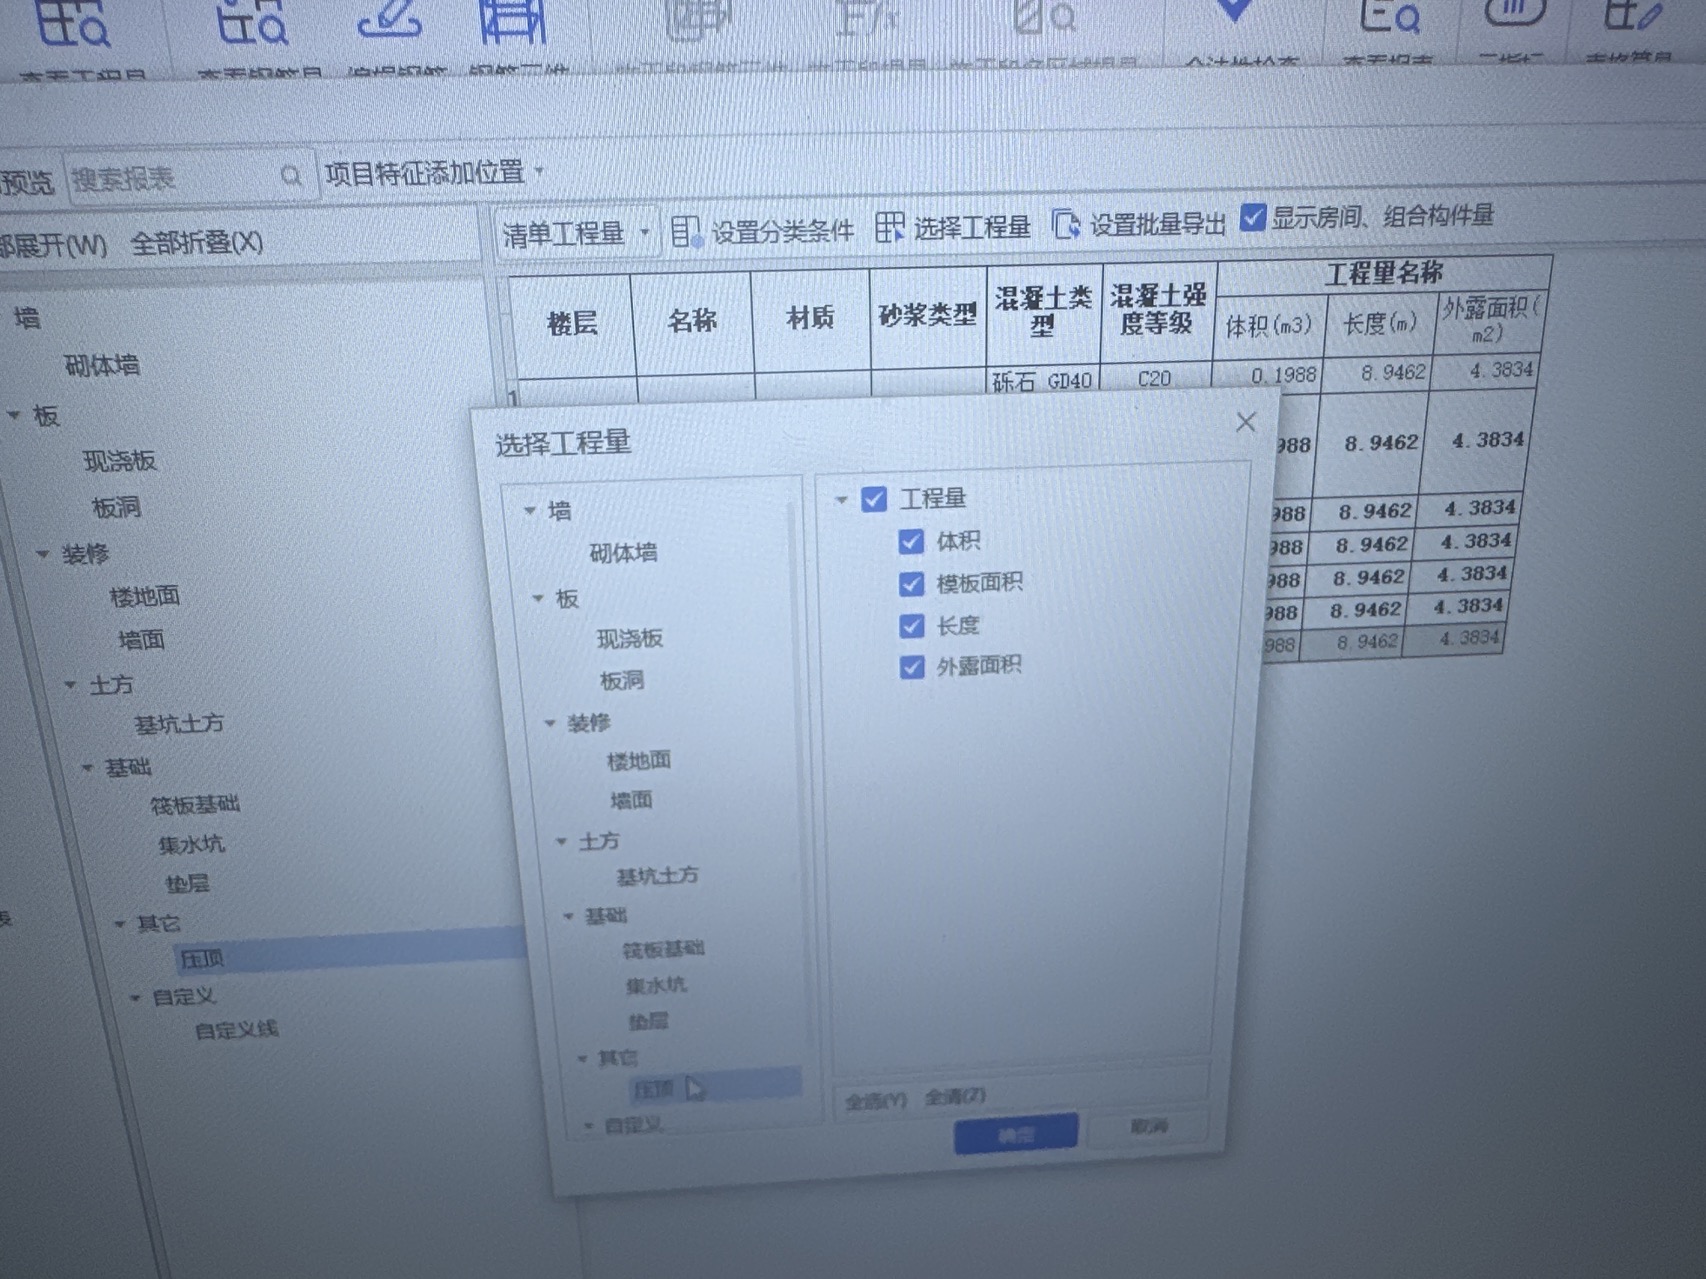Select 垫层 in the dialog tree
The image size is (1706, 1279).
click(648, 1022)
